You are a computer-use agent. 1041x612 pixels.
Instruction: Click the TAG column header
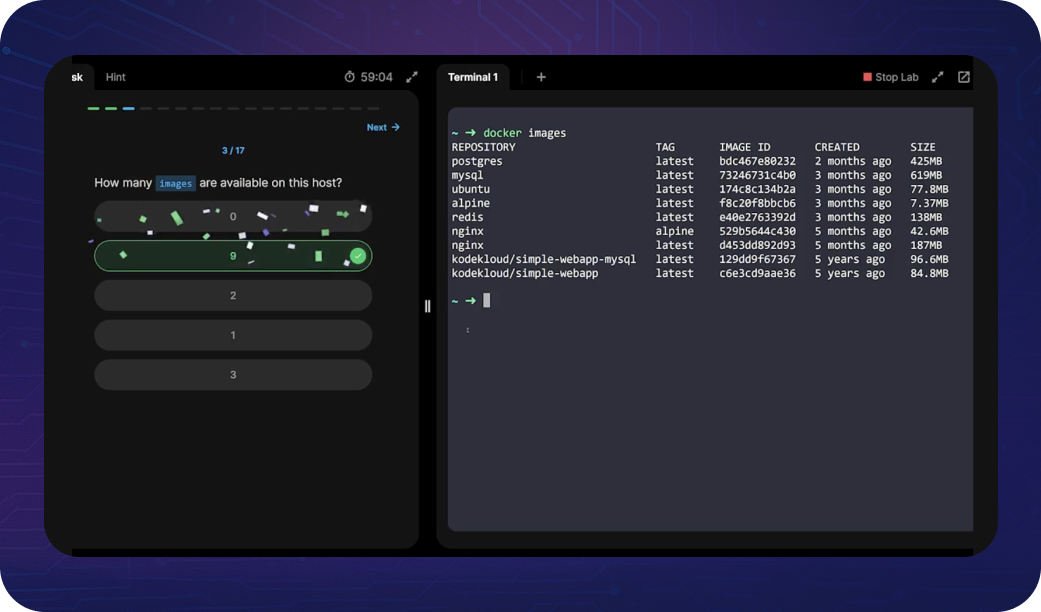tap(665, 147)
